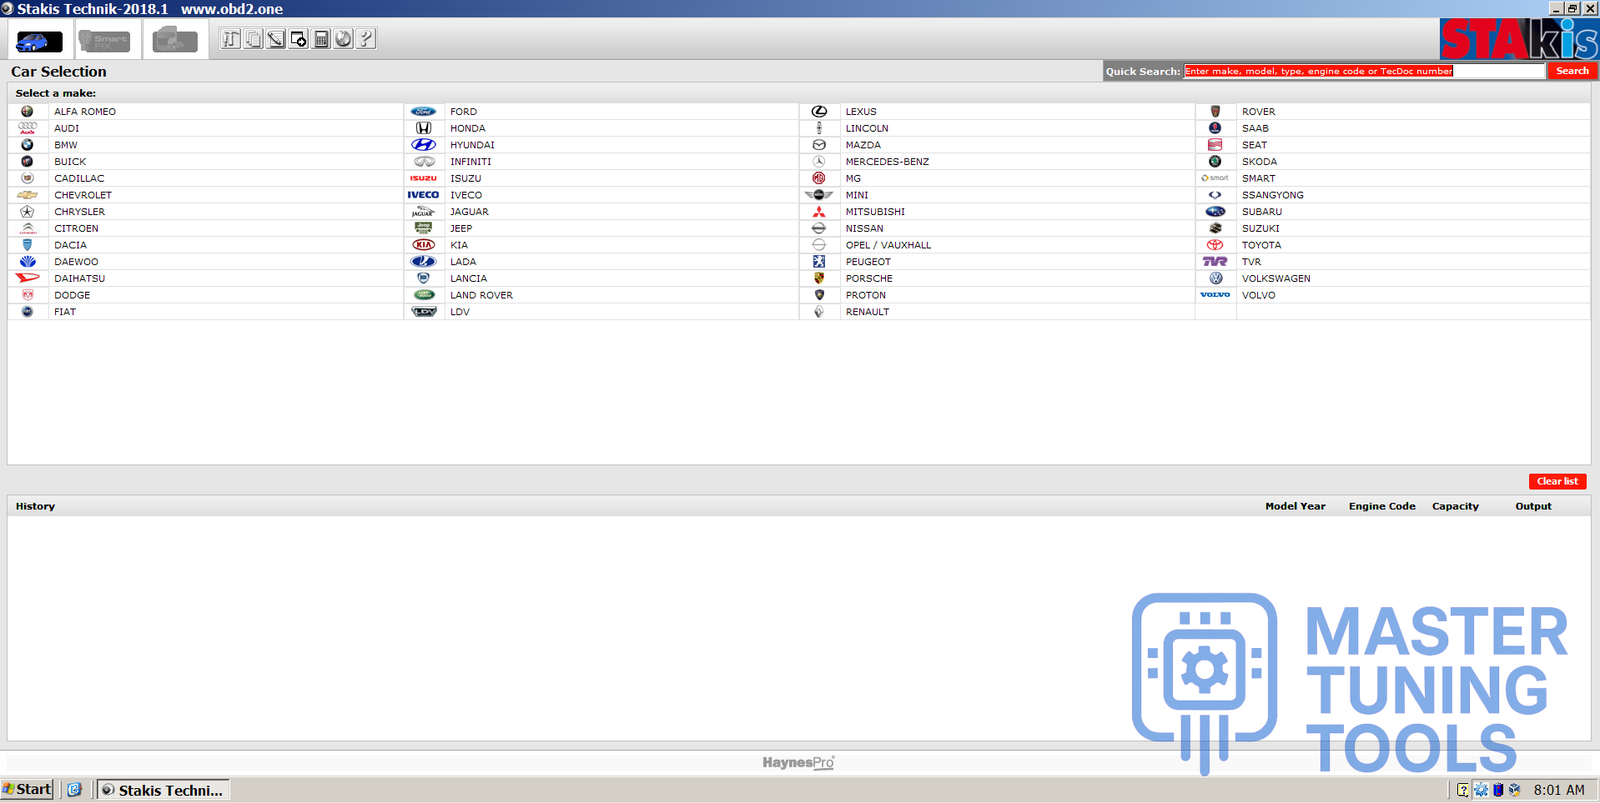Click the tools toolbar icon
The image size is (1600, 803).
(231, 39)
